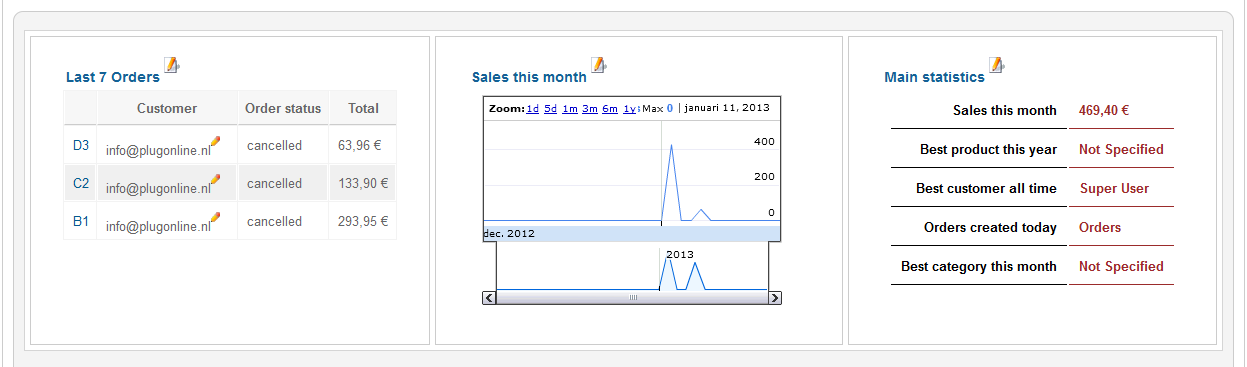
Task: Set chart zoom to 5d
Action: pyautogui.click(x=550, y=108)
